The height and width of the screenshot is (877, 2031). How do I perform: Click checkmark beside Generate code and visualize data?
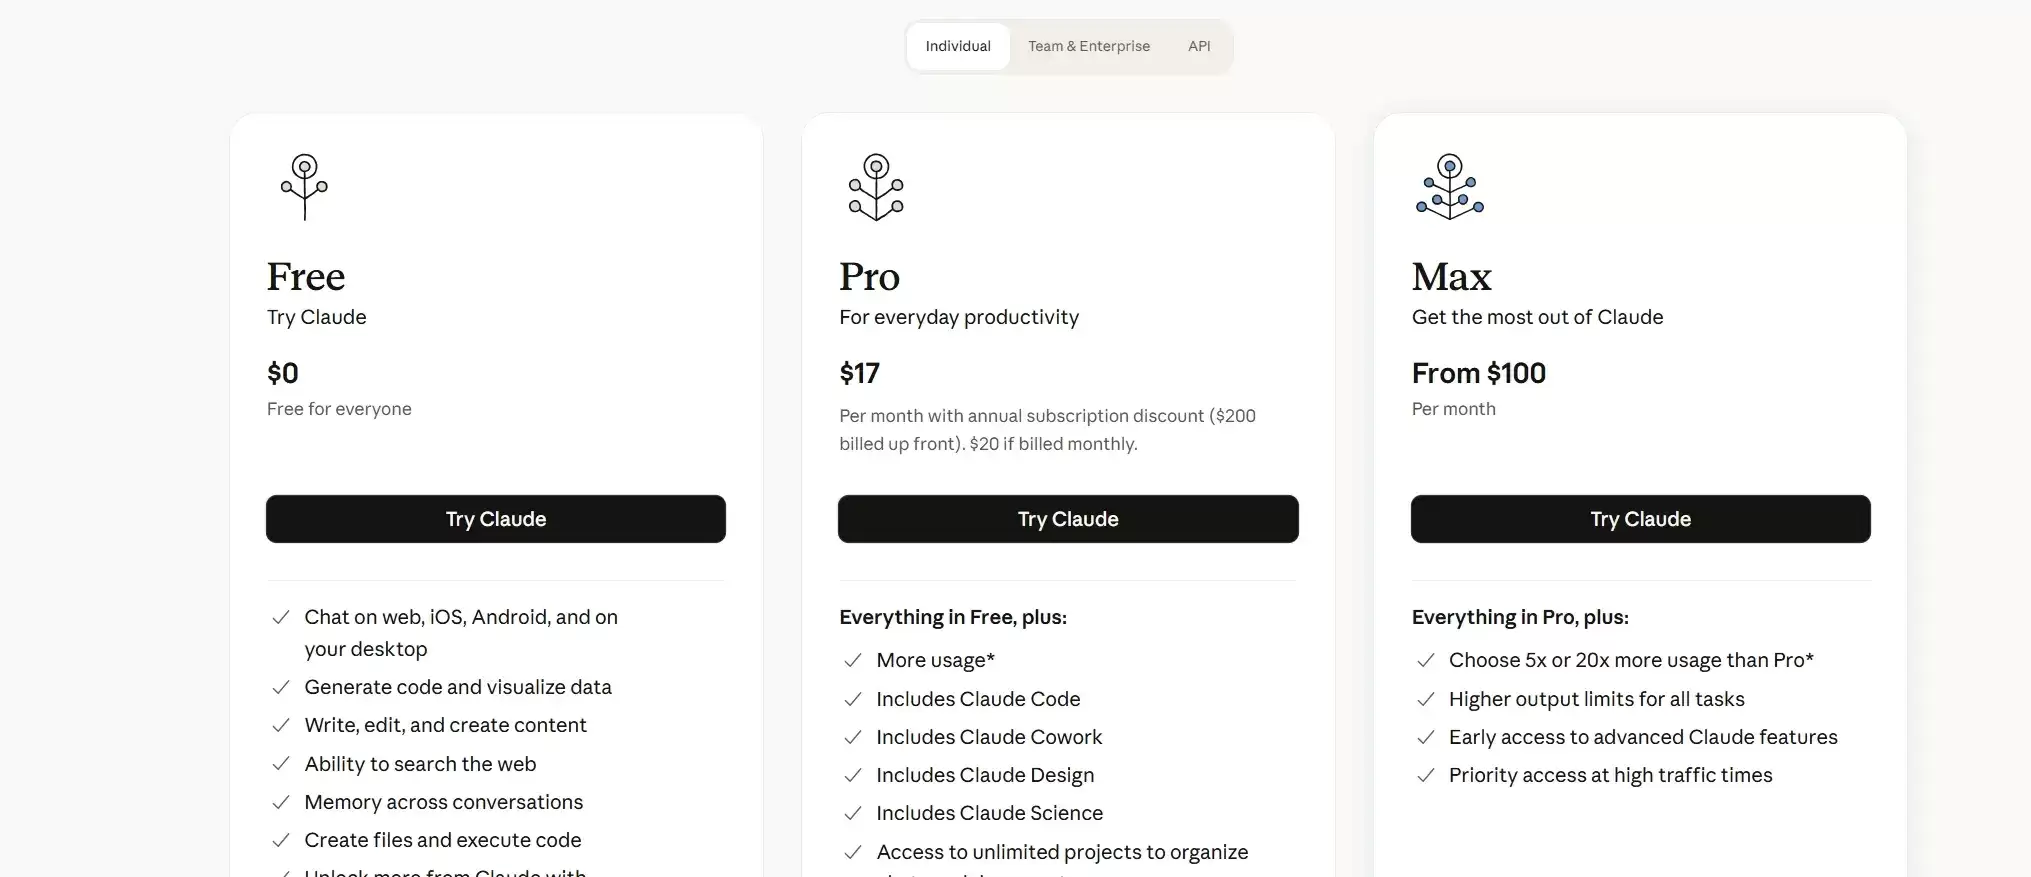(x=281, y=687)
